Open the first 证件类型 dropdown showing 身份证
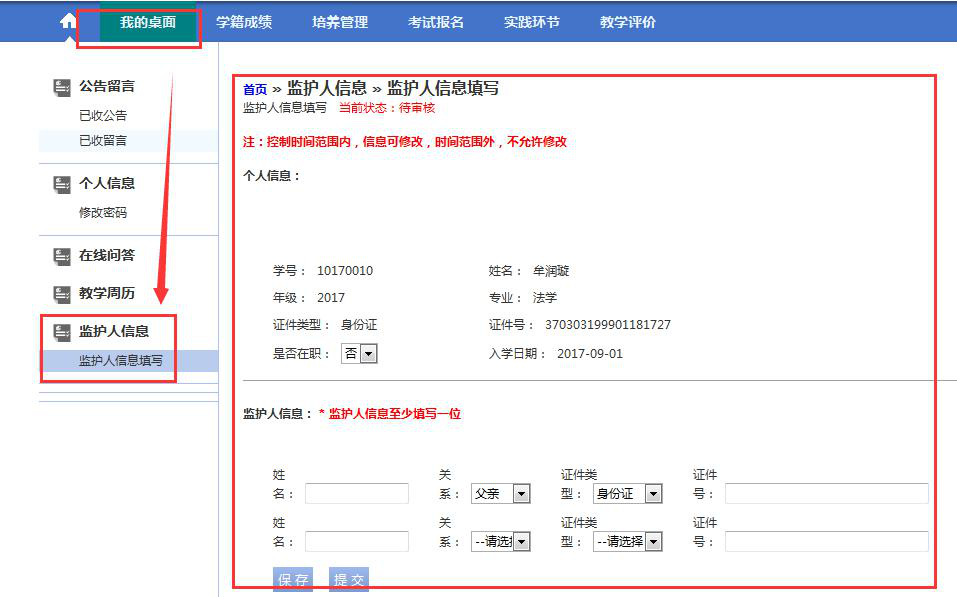 630,493
